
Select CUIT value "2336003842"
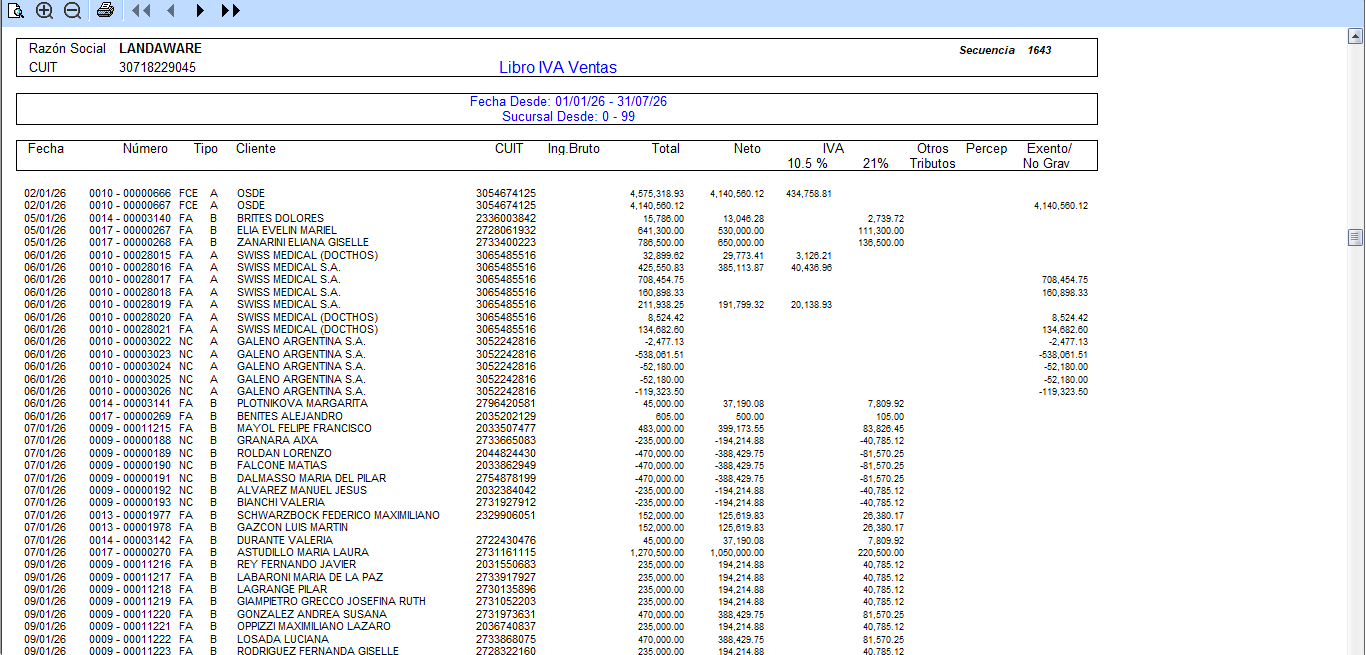[506, 218]
